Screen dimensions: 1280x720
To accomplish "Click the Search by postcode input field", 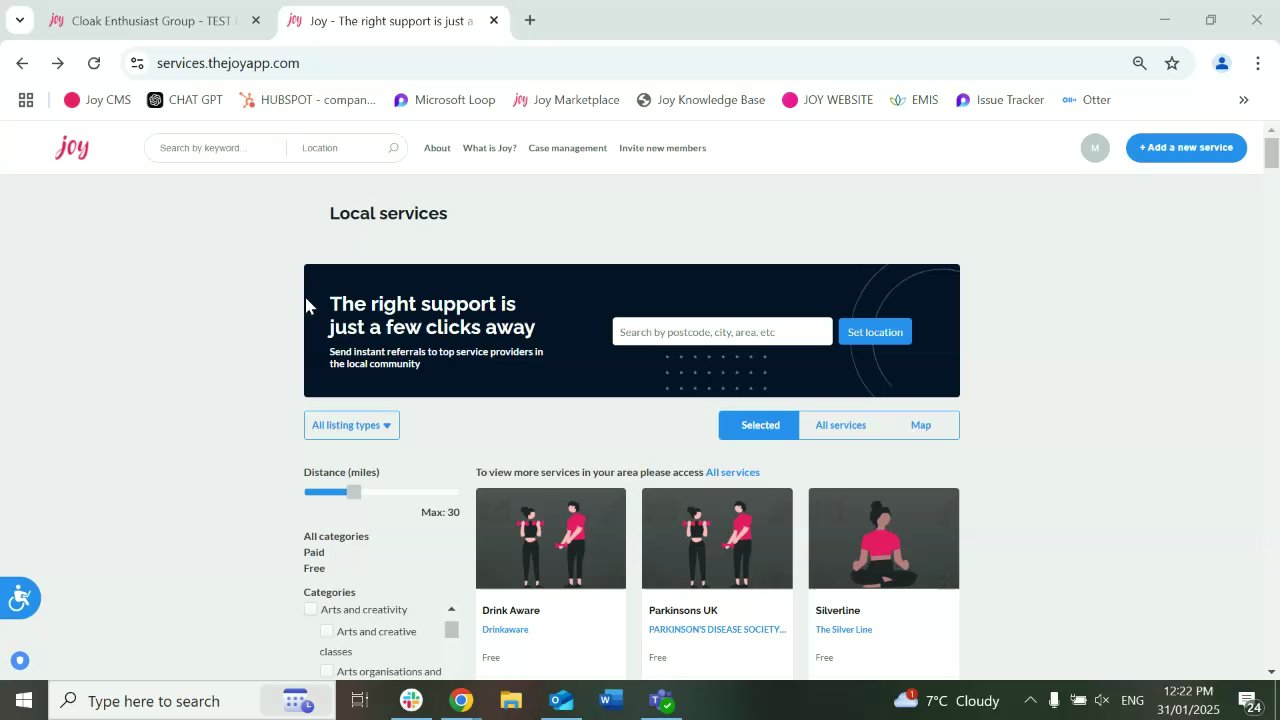I will point(722,332).
